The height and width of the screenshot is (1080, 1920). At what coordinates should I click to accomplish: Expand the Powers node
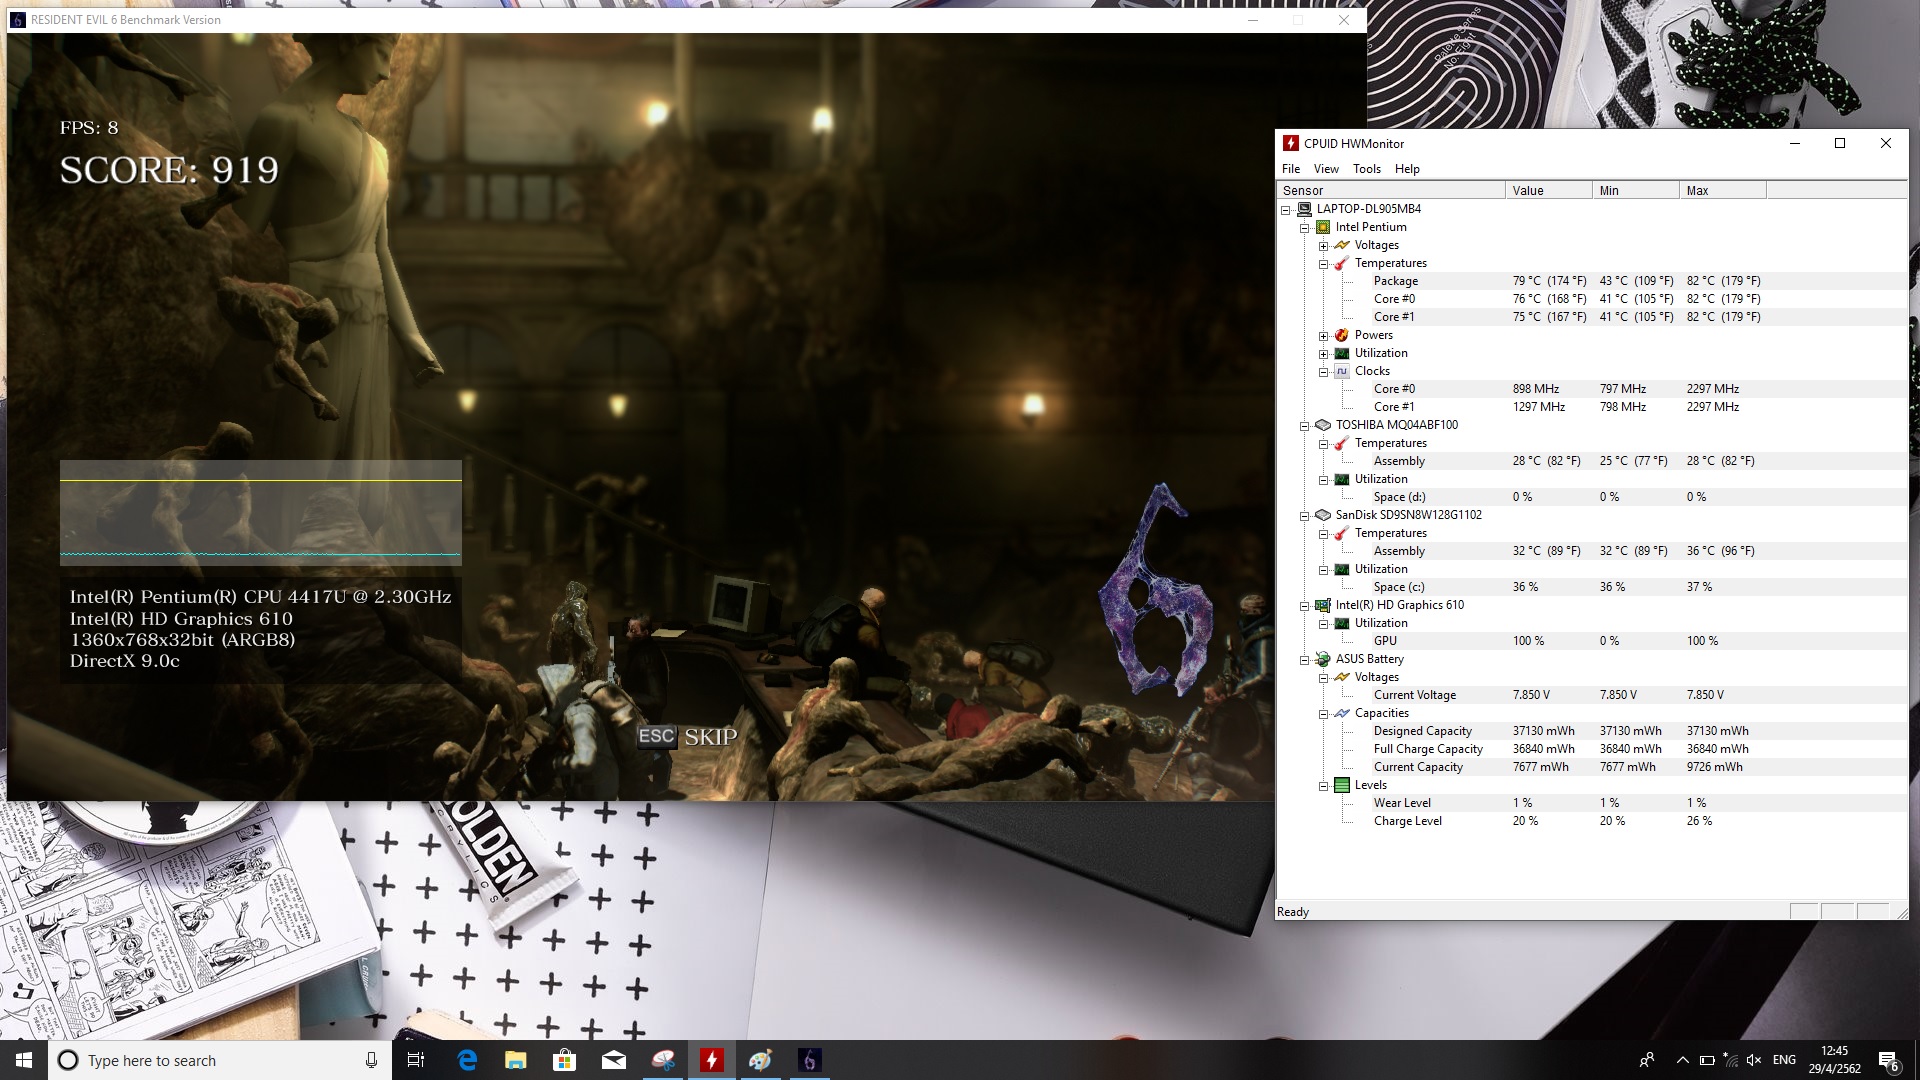[x=1324, y=336]
